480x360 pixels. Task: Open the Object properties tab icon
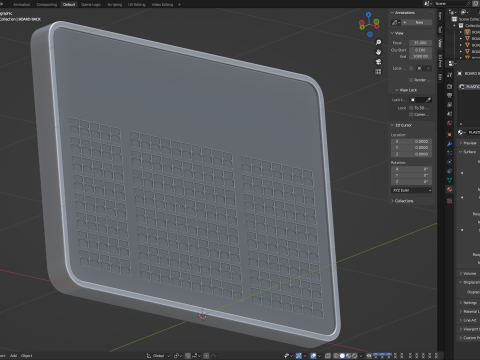tap(450, 134)
